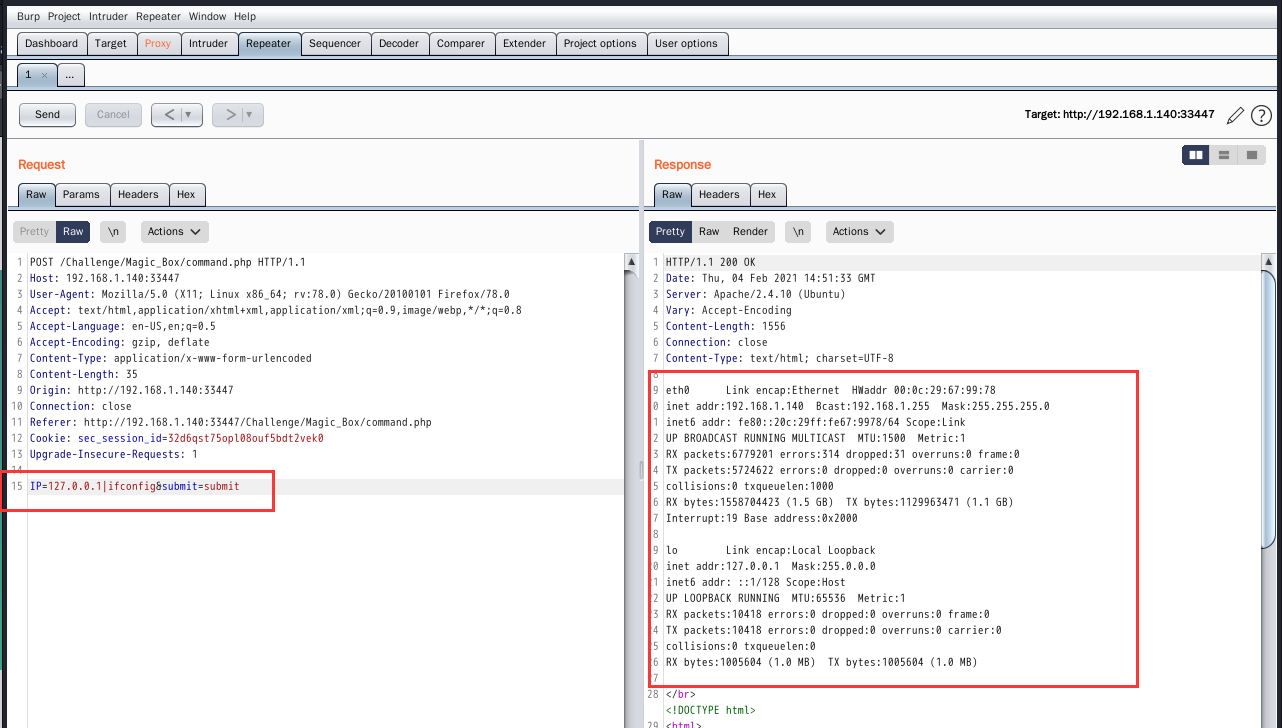Open back history dropdown arrow
This screenshot has height=728, width=1282.
tap(188, 115)
